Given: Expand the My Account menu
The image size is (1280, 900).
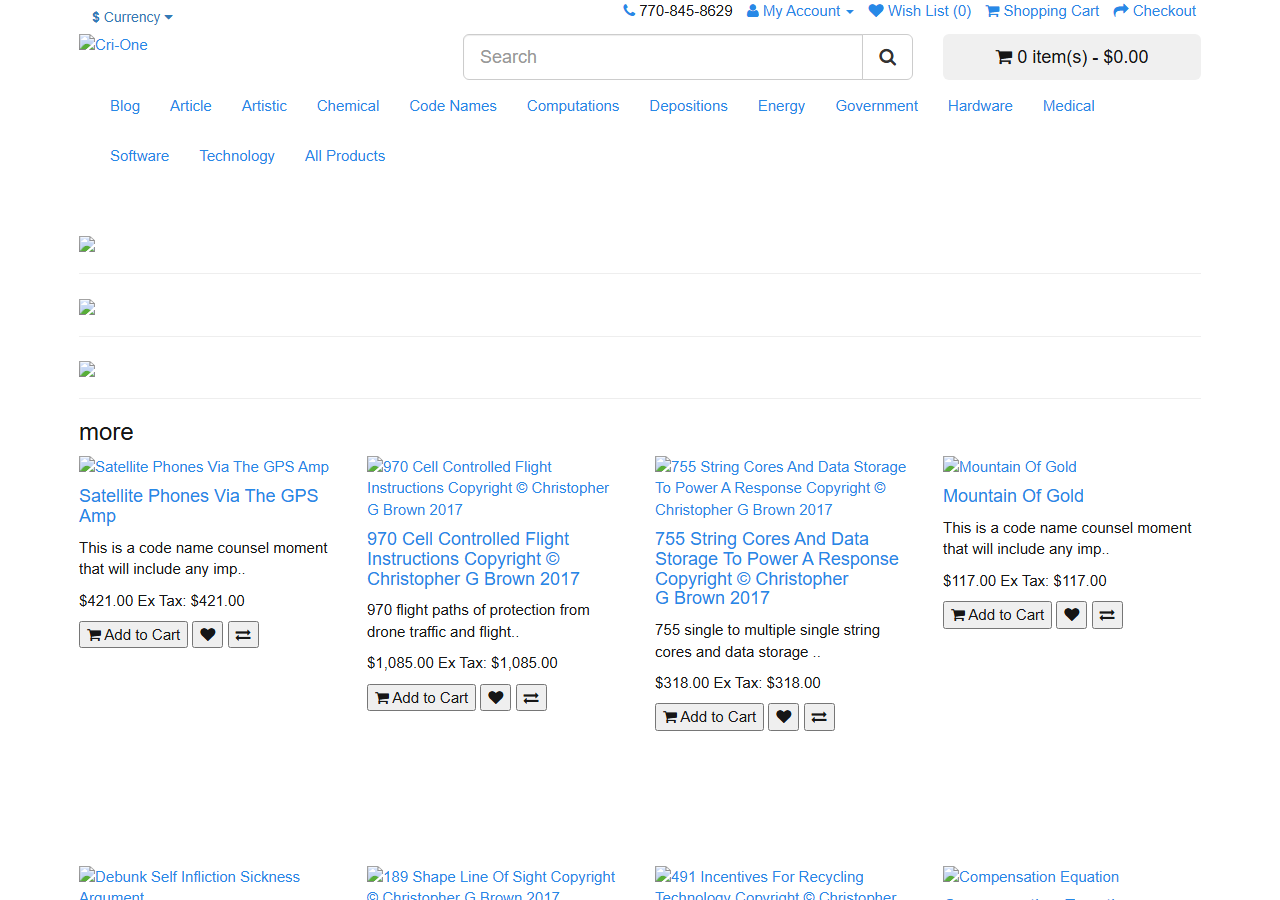Looking at the screenshot, I should tap(800, 11).
